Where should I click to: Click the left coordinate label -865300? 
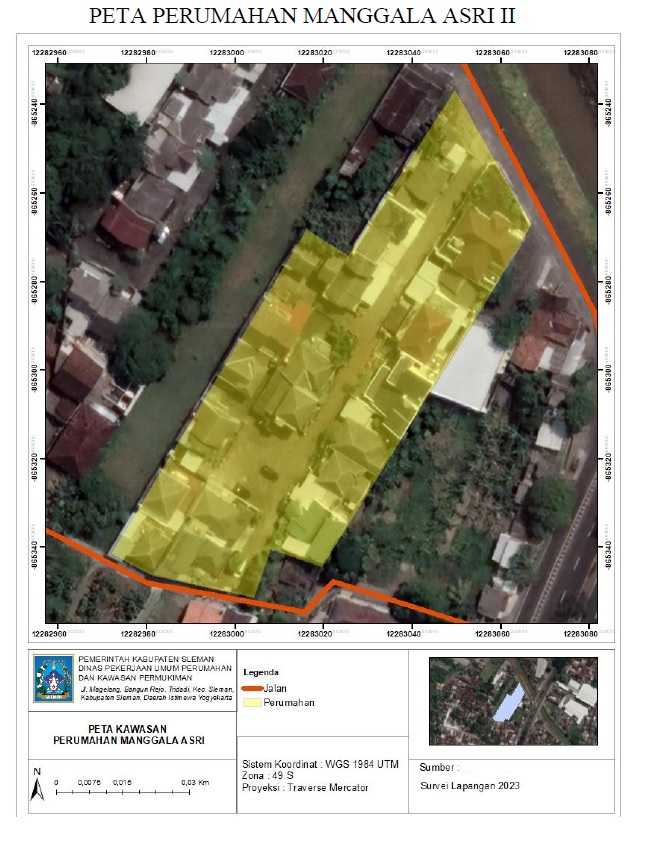pyautogui.click(x=35, y=370)
